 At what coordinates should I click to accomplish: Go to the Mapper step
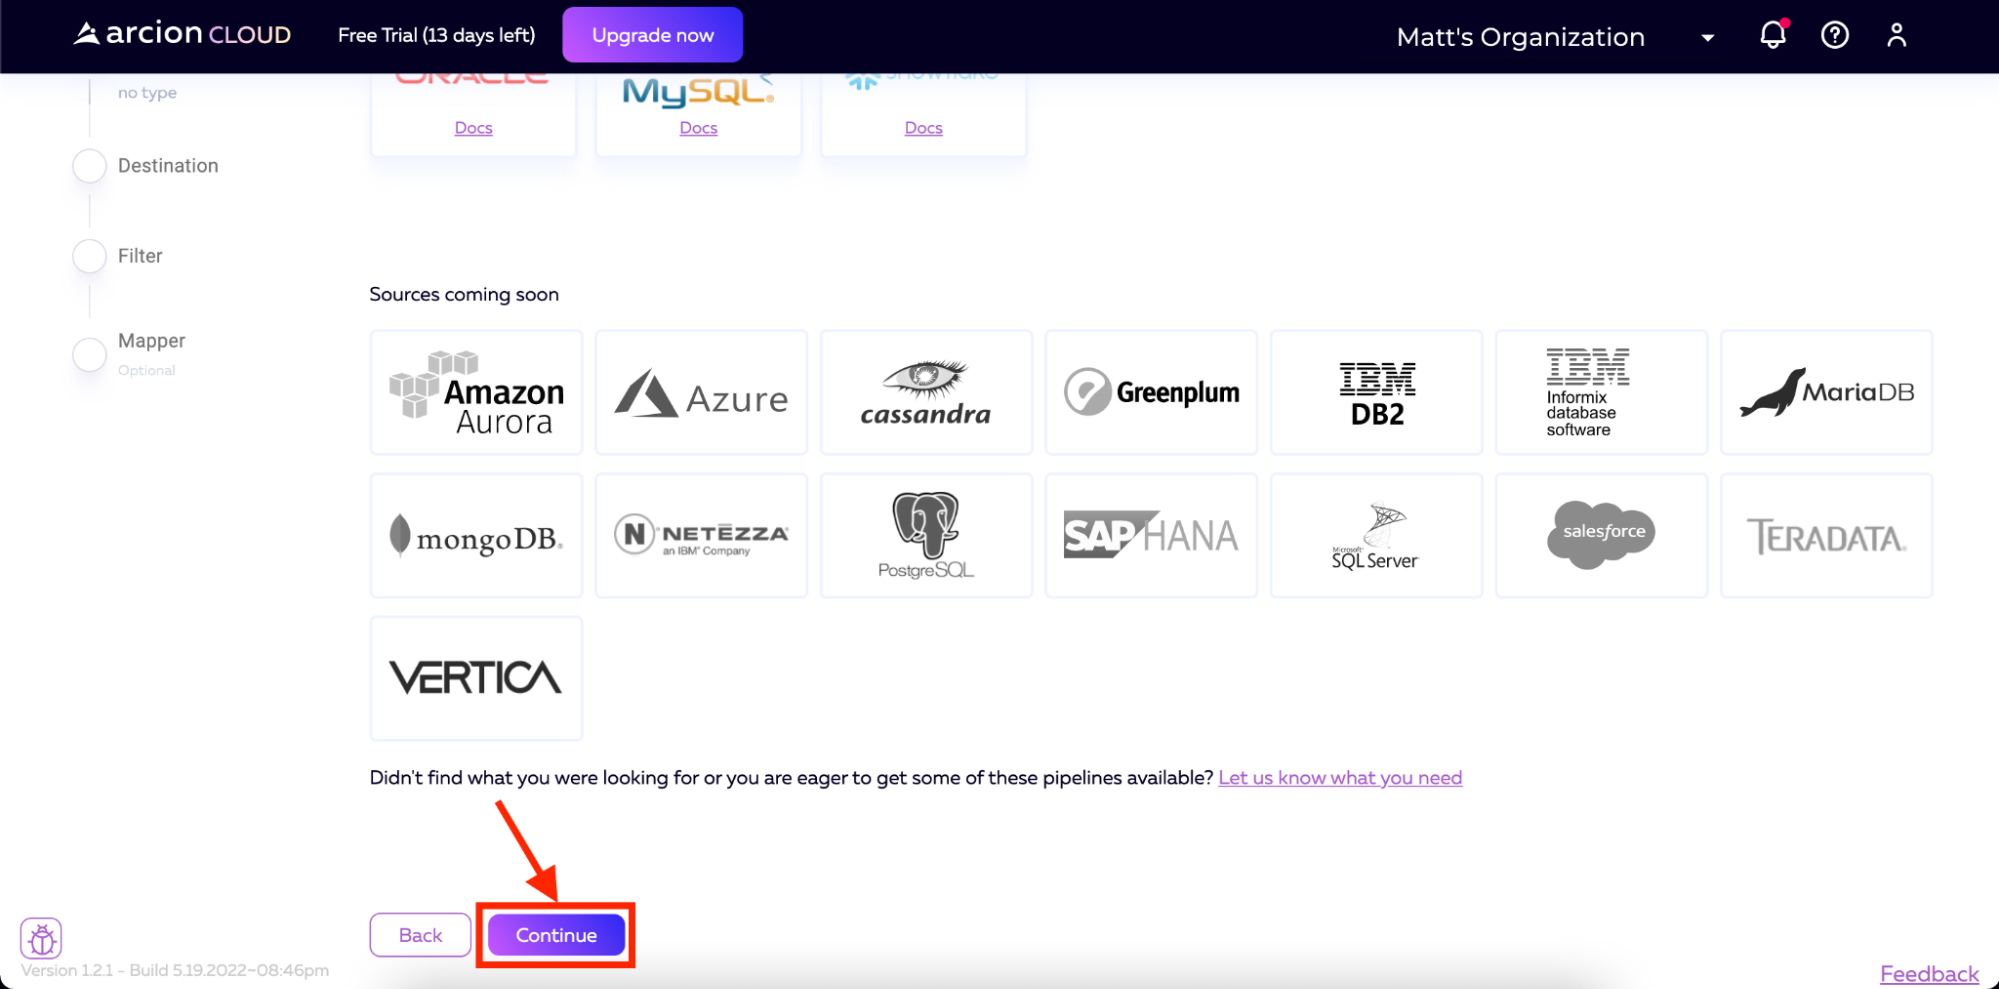click(130, 353)
